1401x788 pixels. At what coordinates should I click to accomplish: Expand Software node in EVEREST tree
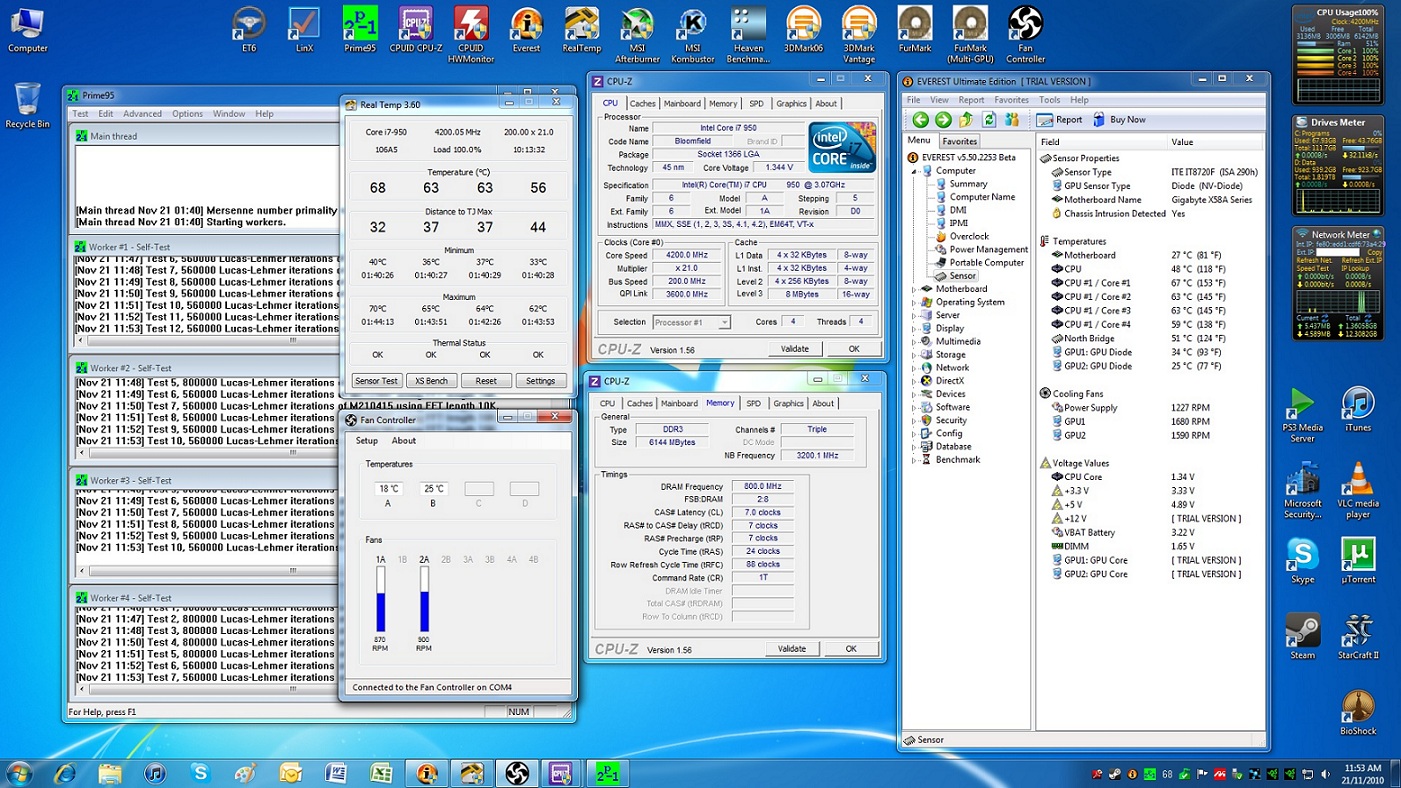point(914,407)
